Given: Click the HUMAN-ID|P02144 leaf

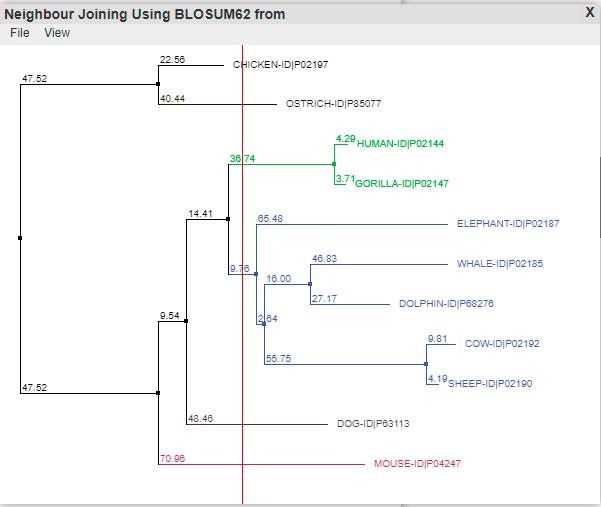Looking at the screenshot, I should click(x=400, y=144).
